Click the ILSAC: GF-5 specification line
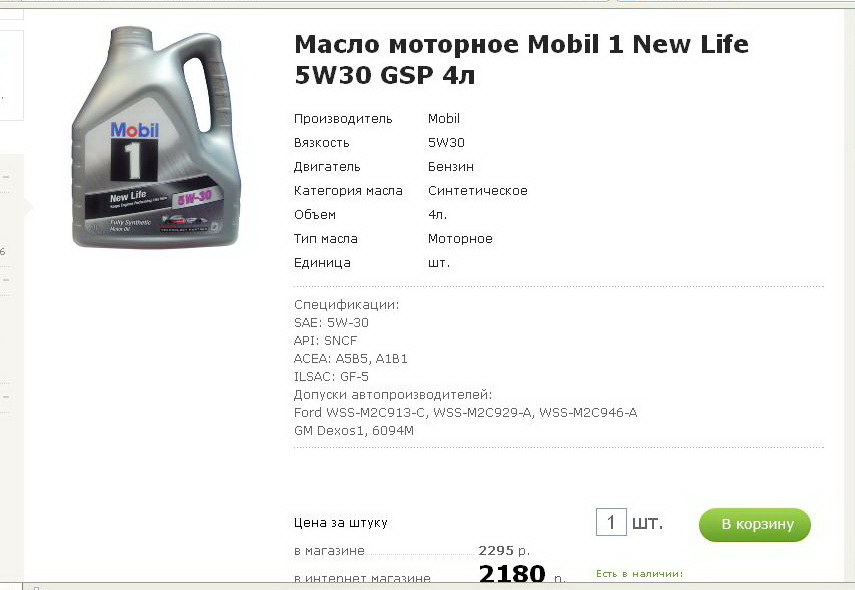 click(331, 377)
